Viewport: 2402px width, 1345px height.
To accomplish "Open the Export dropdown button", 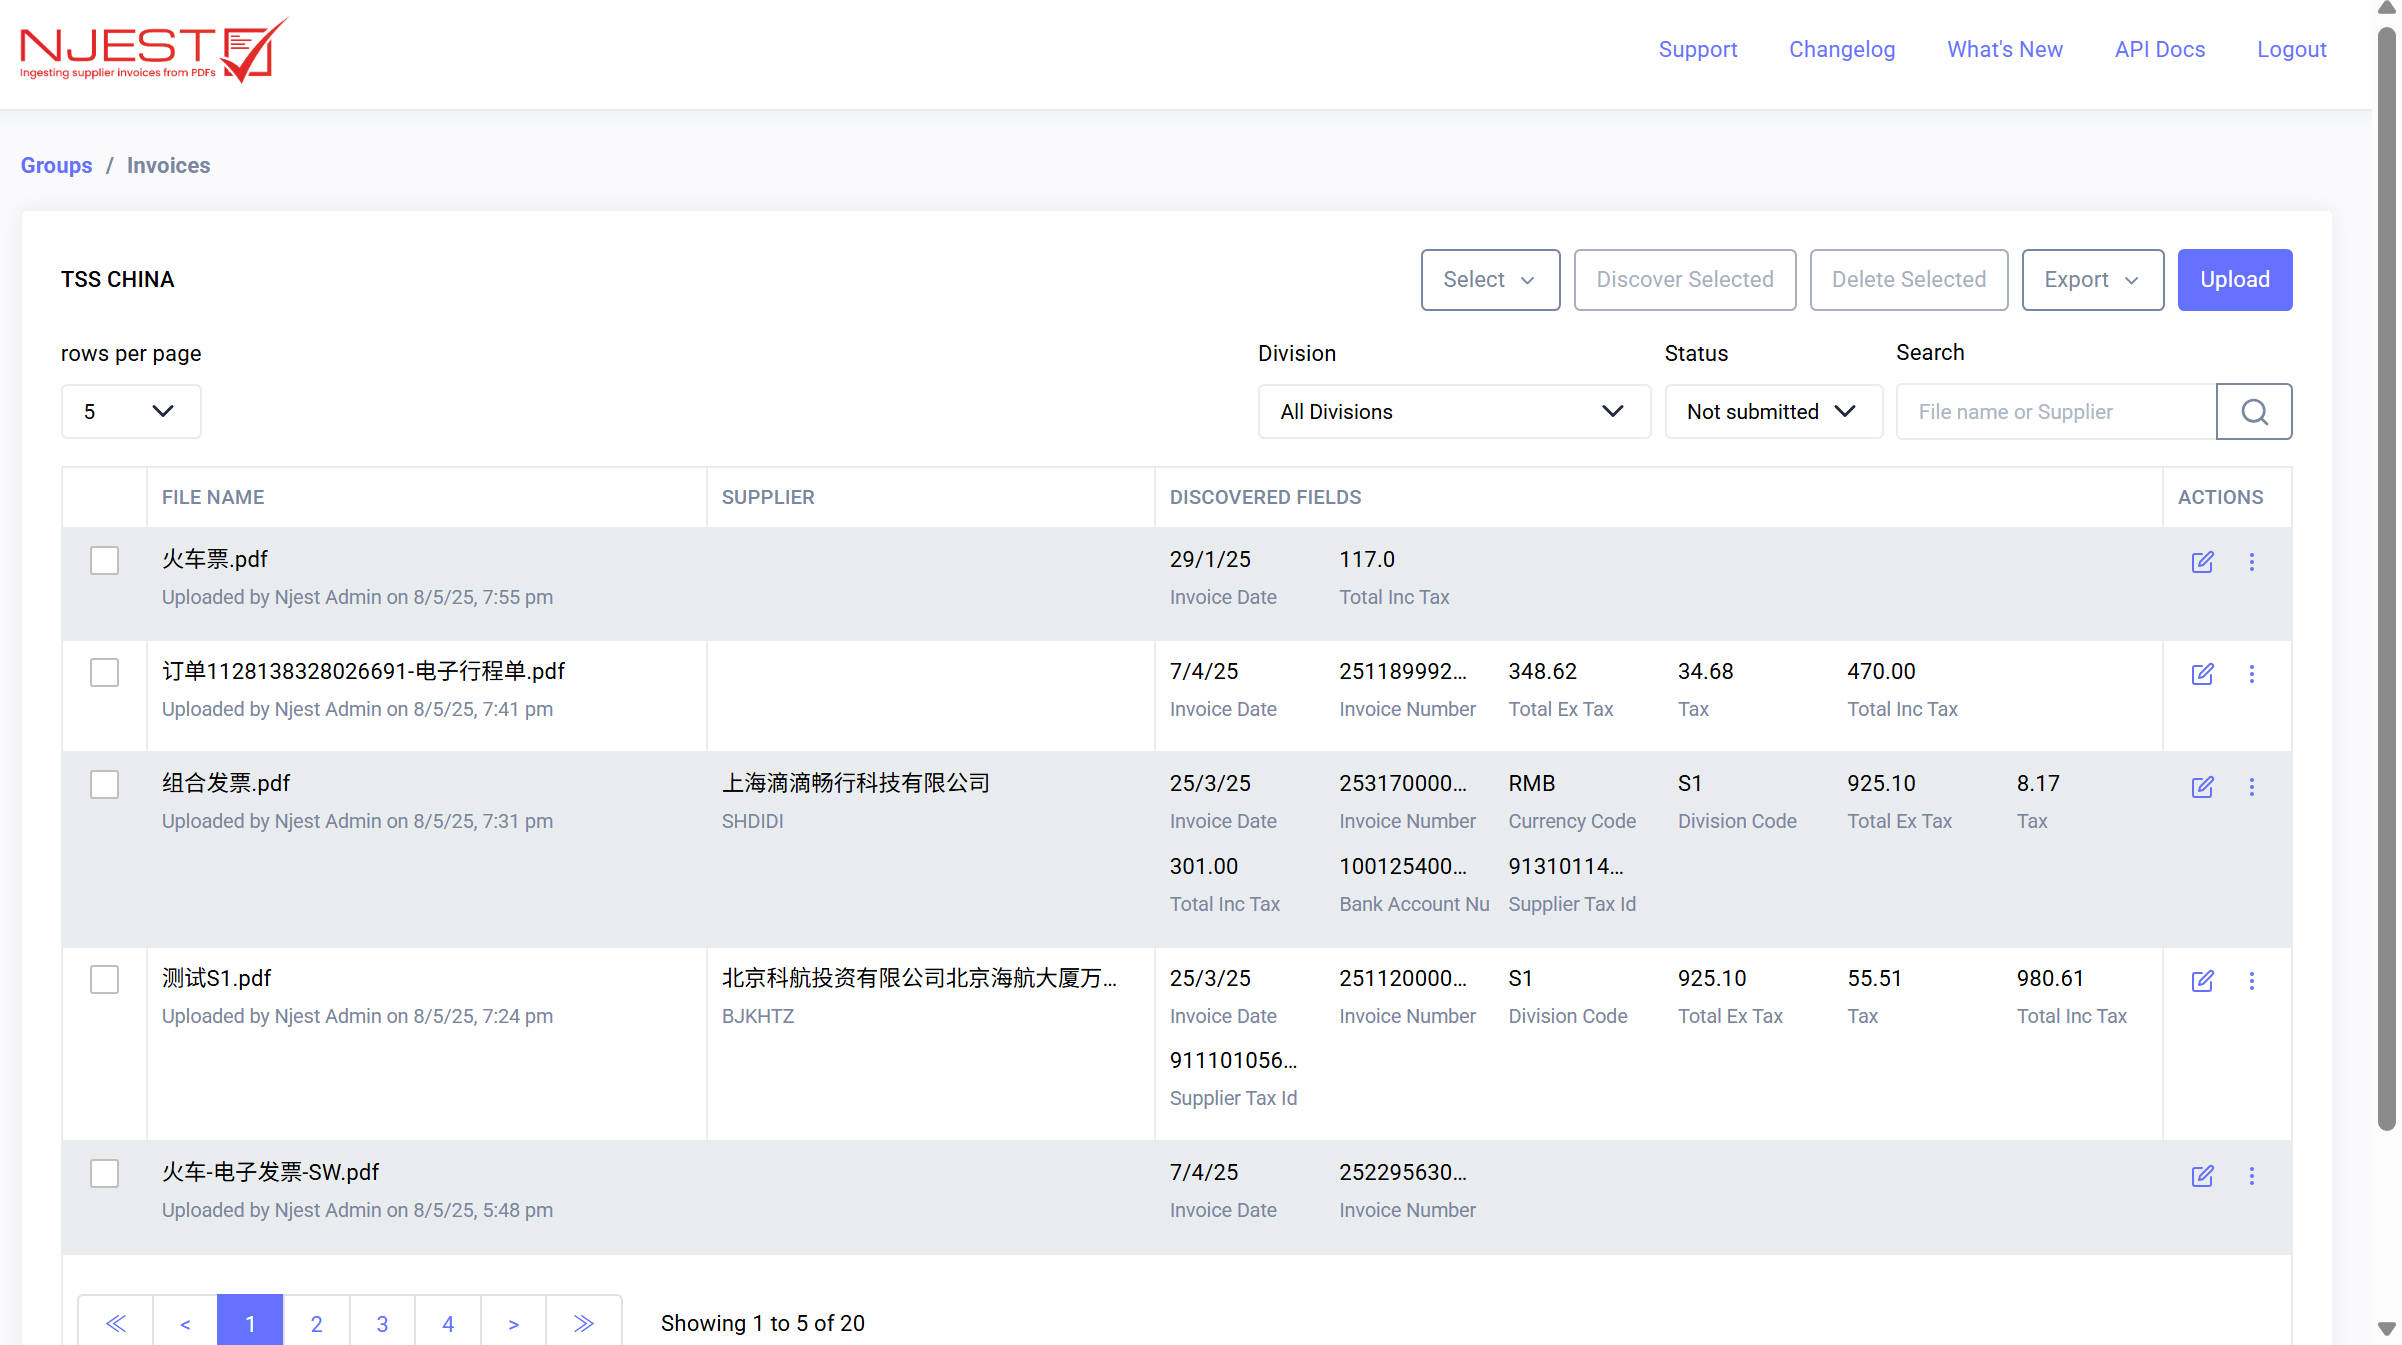I will tap(2092, 280).
